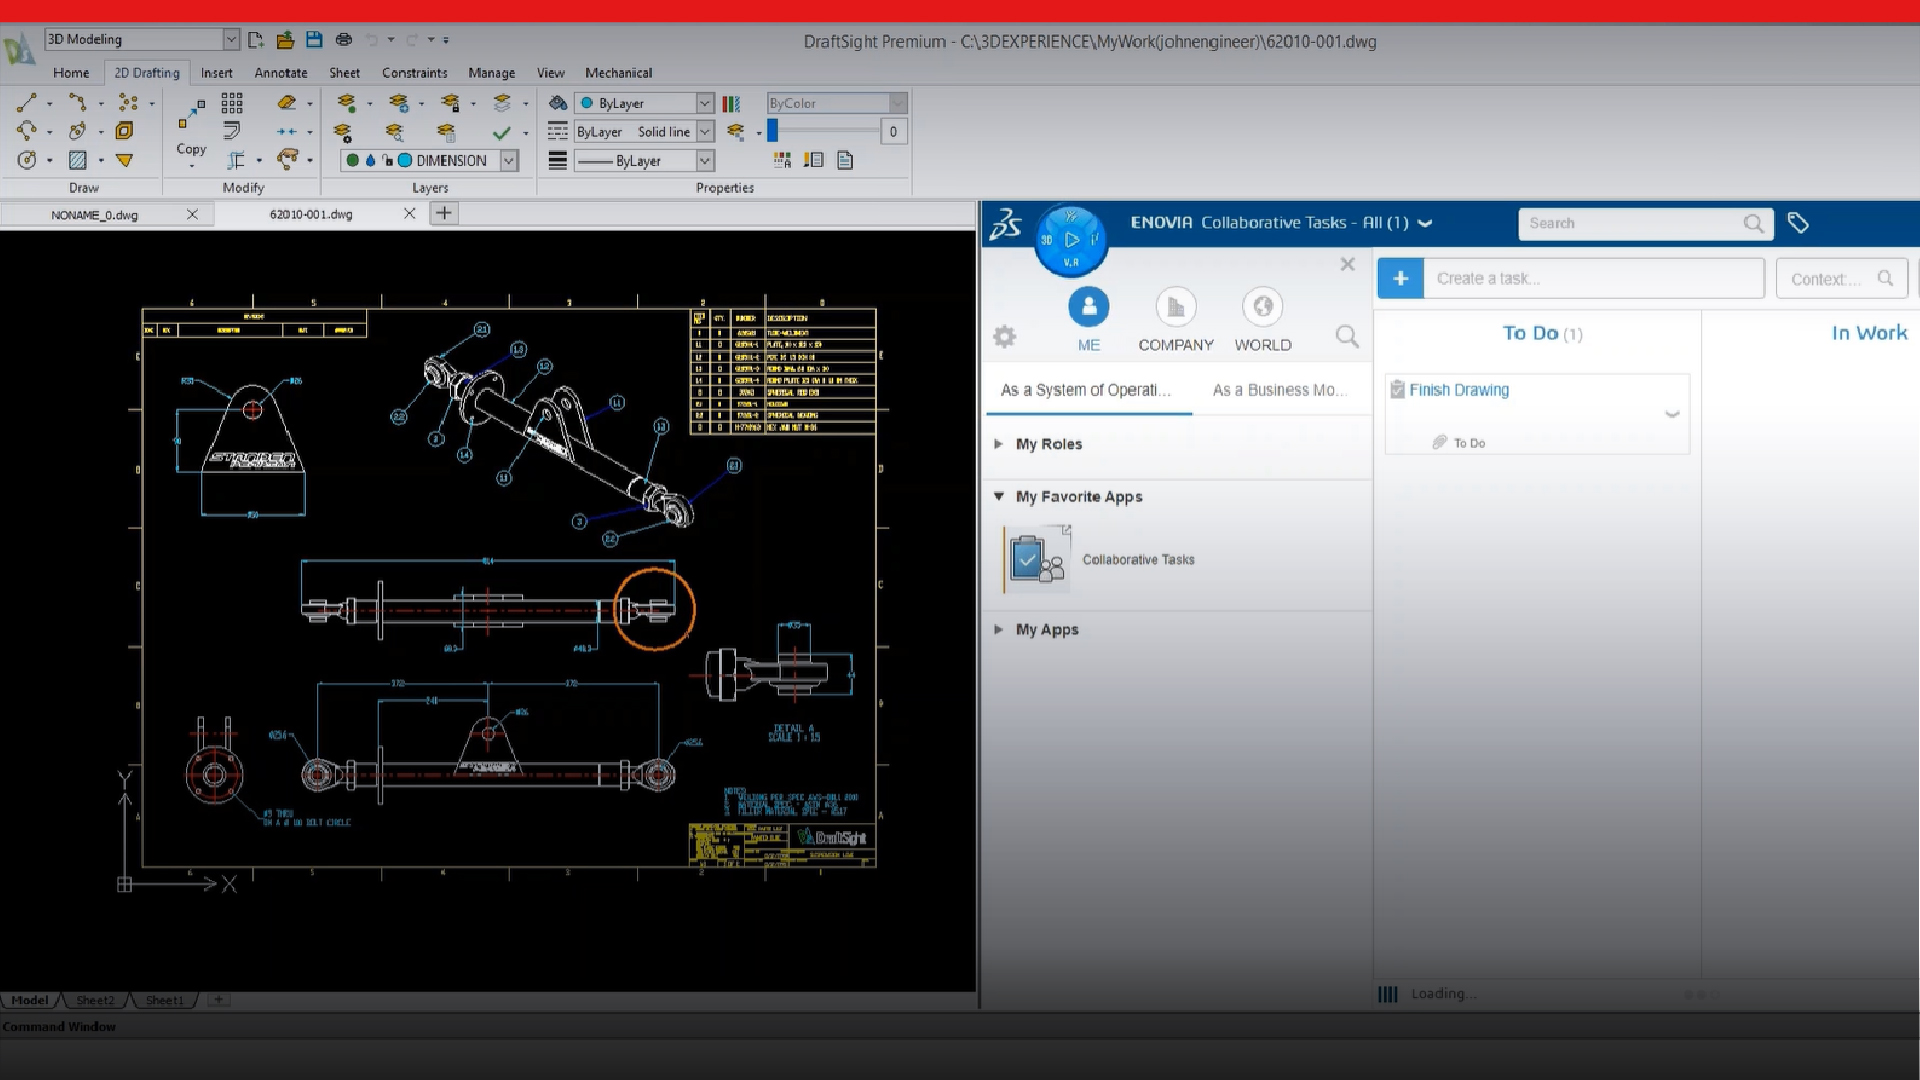The height and width of the screenshot is (1080, 1920).
Task: Click the DIMENSION layer color swatch
Action: point(405,160)
